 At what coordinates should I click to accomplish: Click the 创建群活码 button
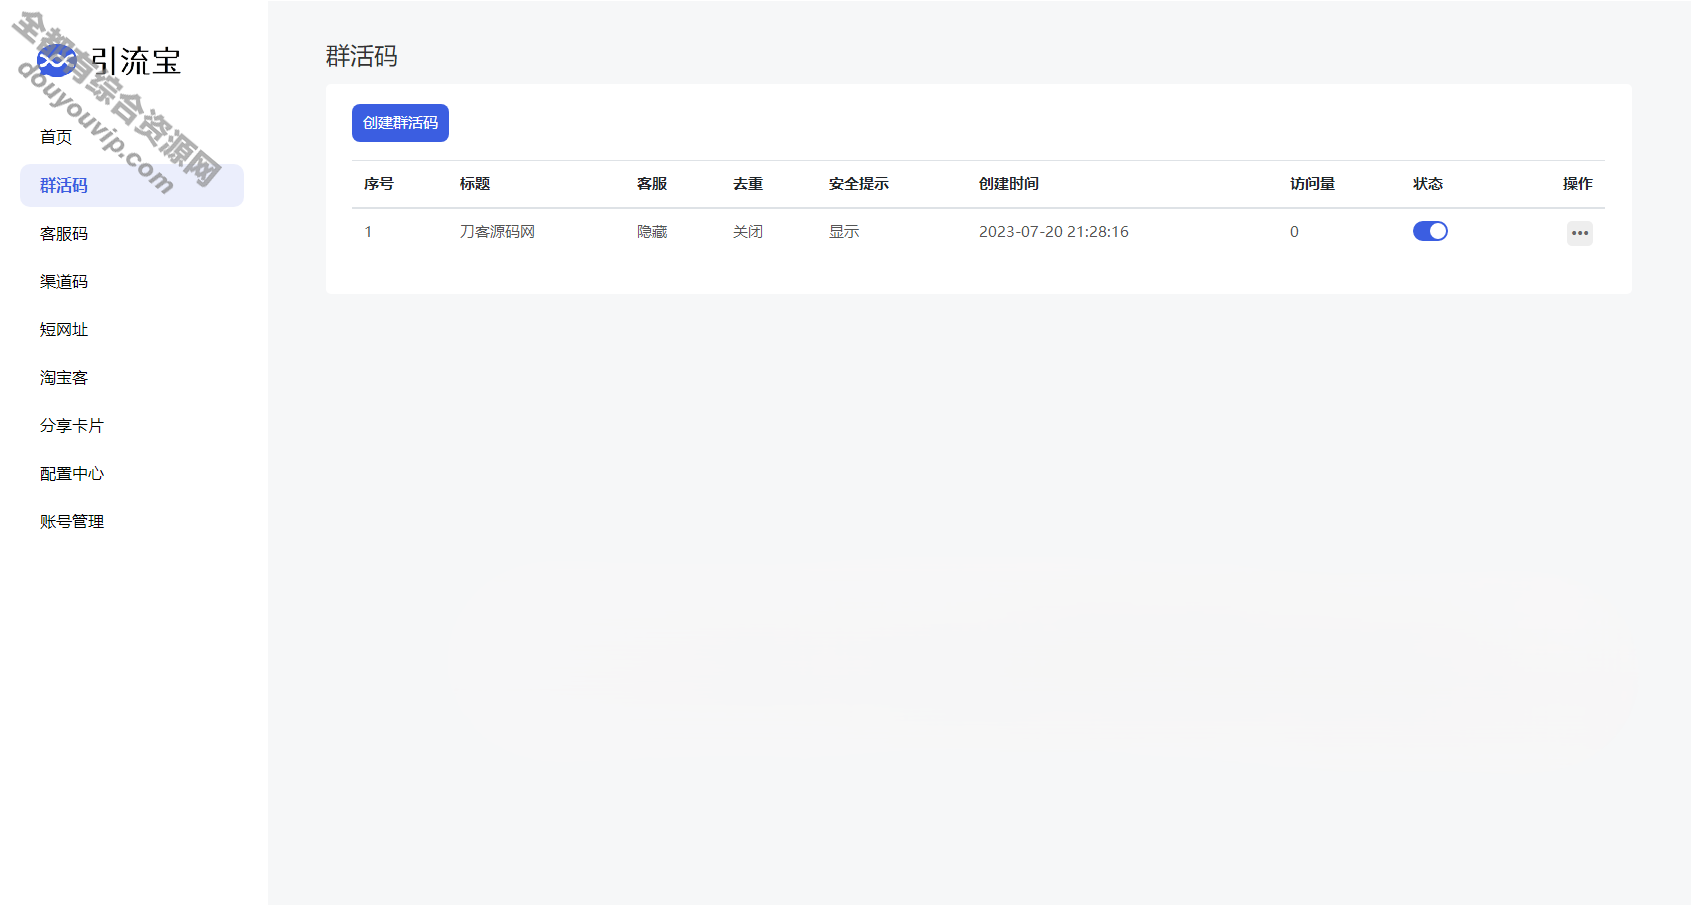[x=400, y=123]
